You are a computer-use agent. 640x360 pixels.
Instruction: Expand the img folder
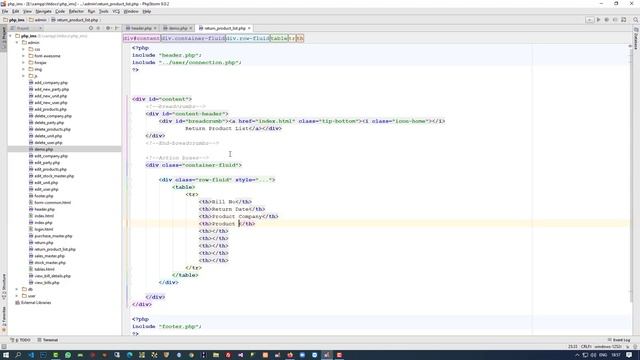[x=24, y=69]
